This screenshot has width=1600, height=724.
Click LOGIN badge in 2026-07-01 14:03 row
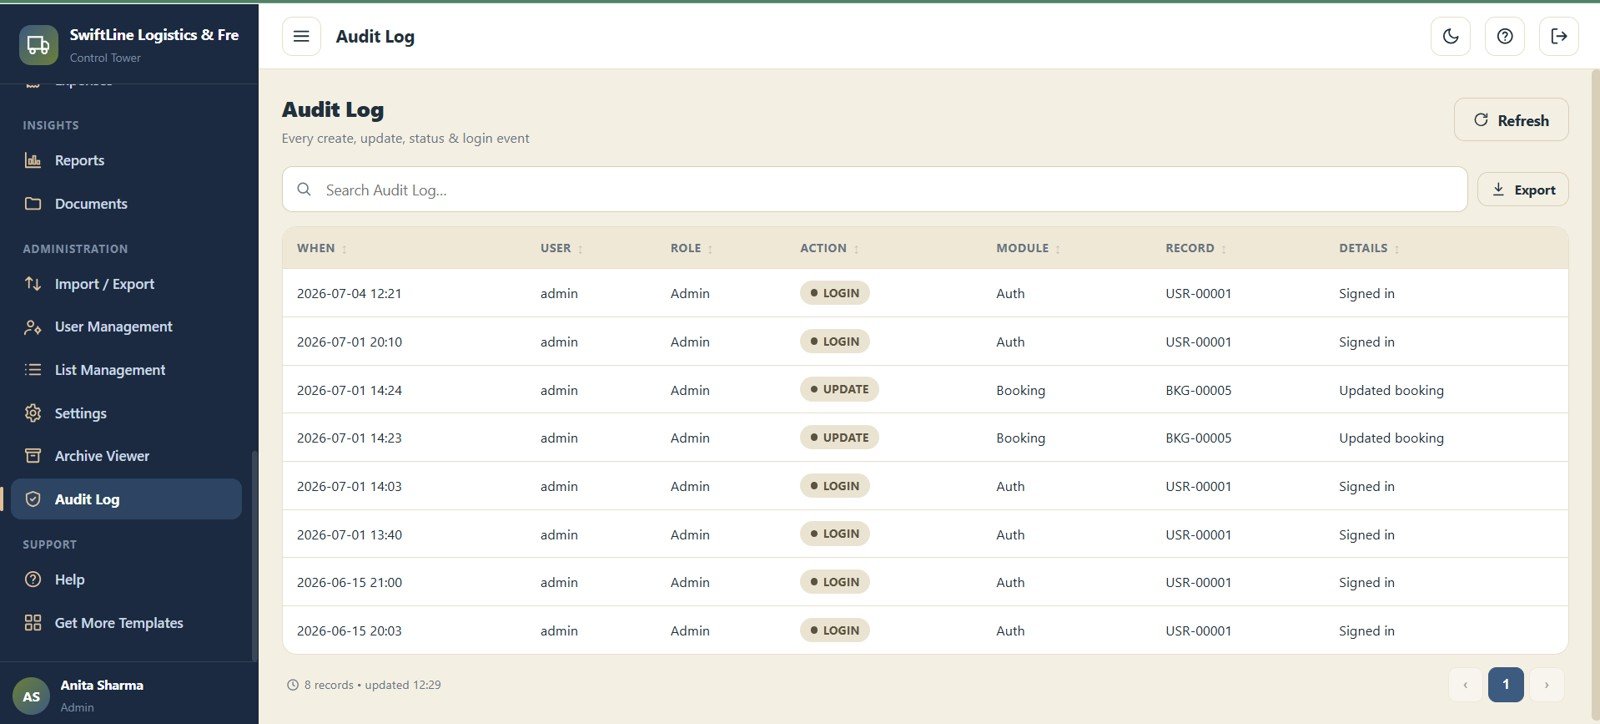coord(835,486)
